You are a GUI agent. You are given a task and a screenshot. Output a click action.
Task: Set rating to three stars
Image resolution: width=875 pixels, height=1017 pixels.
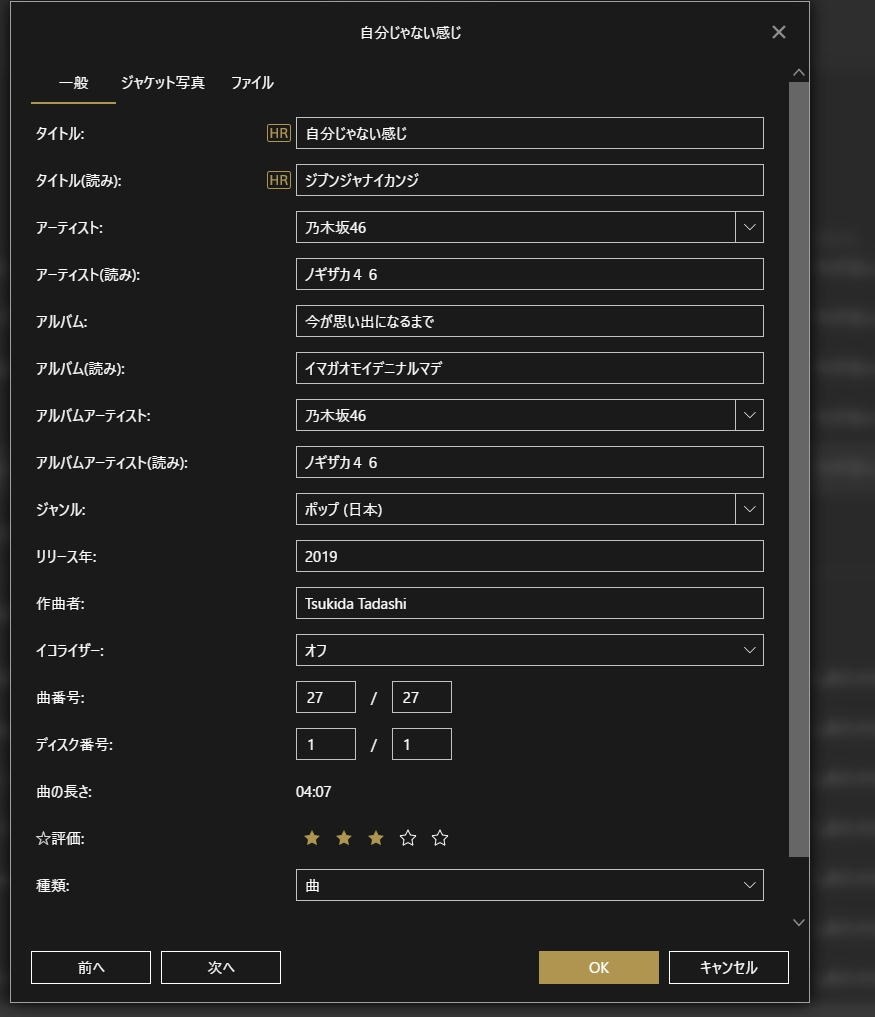(x=376, y=838)
